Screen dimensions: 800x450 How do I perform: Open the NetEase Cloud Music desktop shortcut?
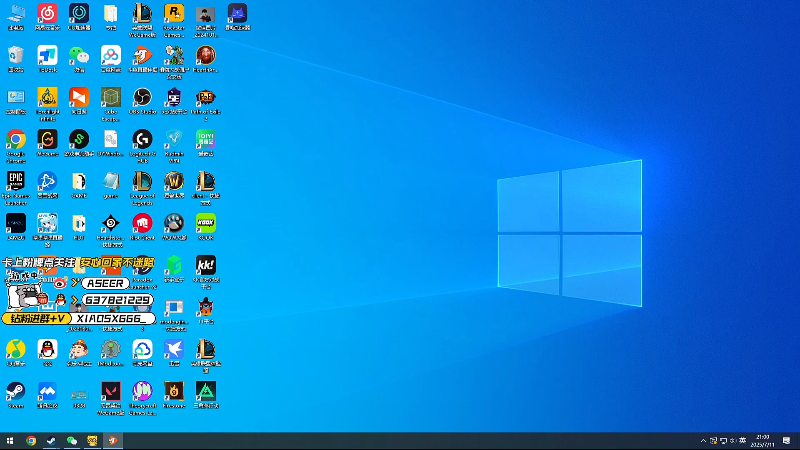47,14
